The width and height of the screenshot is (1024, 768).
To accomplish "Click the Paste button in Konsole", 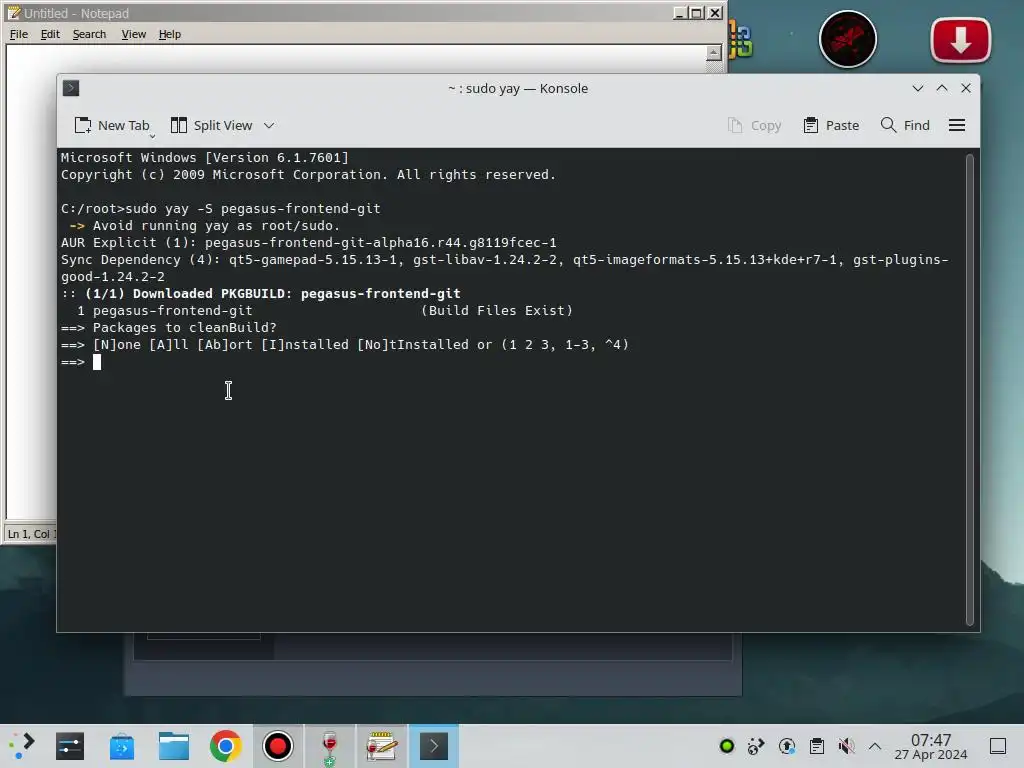I will [x=831, y=125].
